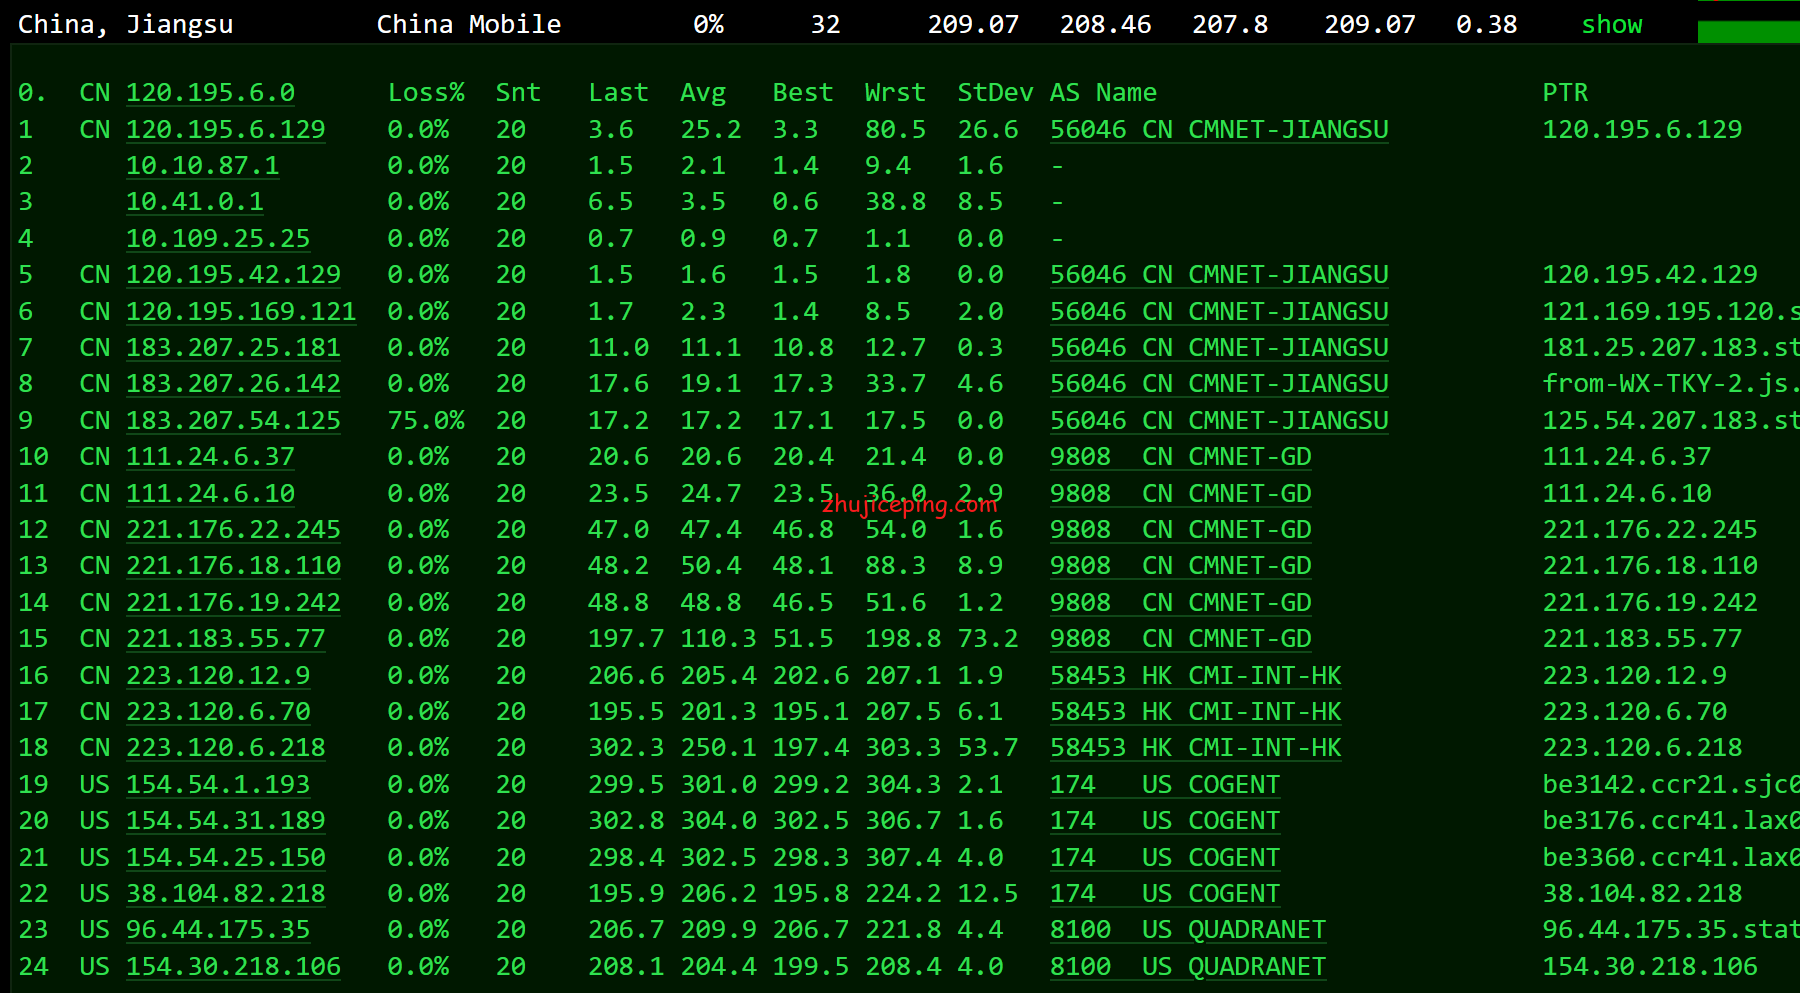Click PTR text 'be3142.ccr21.sjc'
Viewport: 1800px width, 993px height.
point(1669,784)
